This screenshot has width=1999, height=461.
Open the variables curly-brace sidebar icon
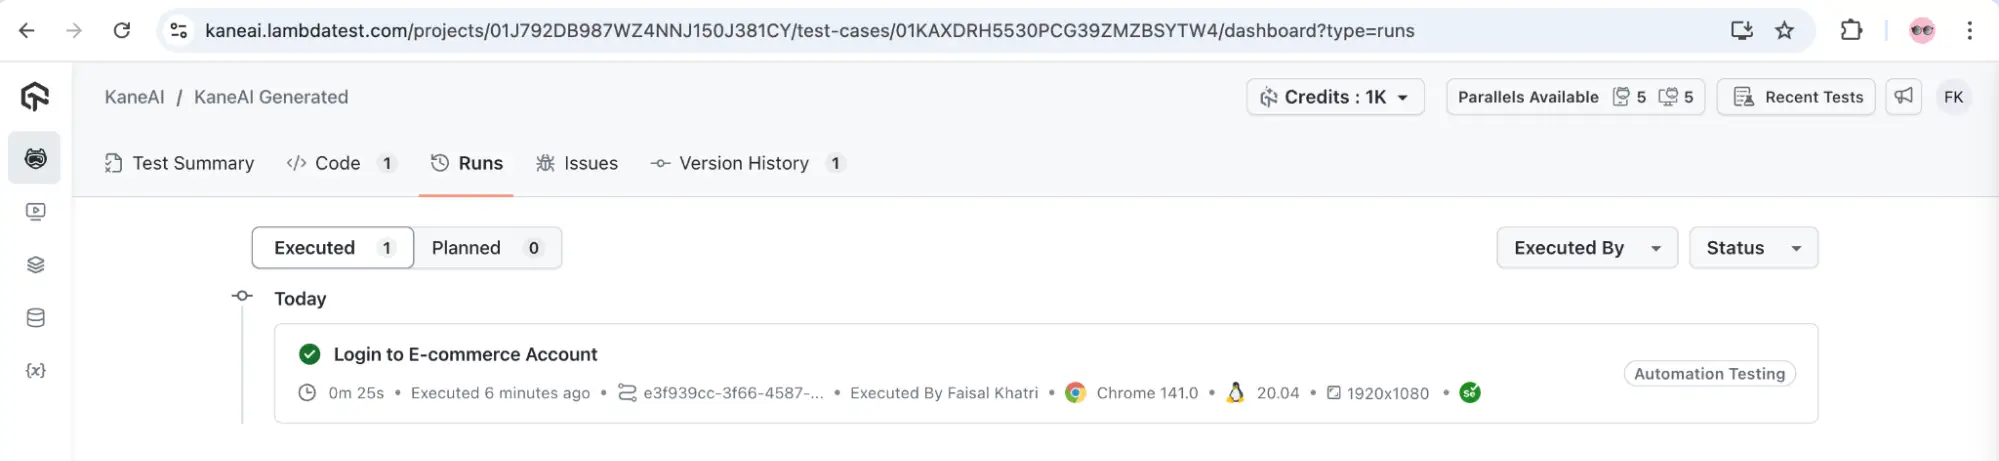click(x=35, y=371)
